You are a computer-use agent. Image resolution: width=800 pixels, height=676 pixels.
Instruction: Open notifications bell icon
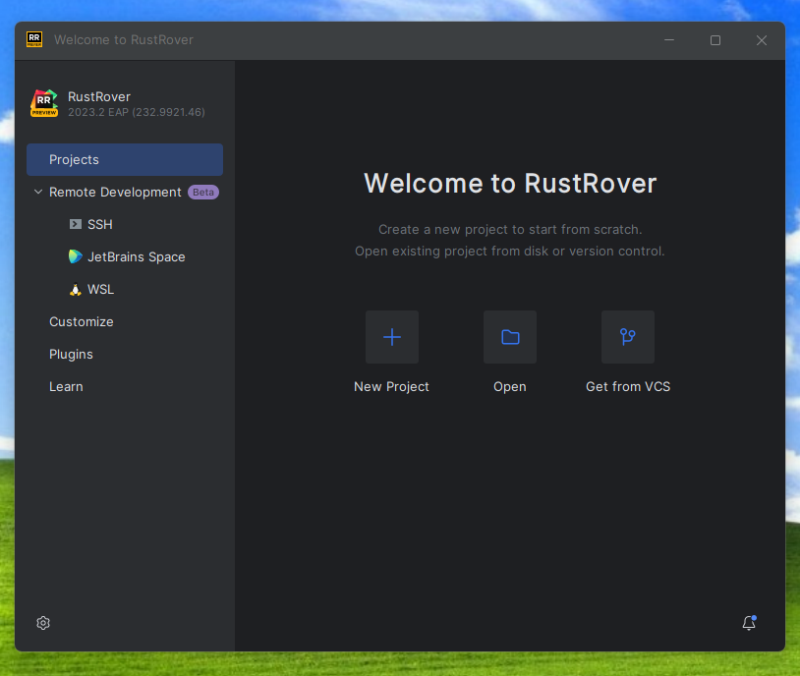point(748,623)
